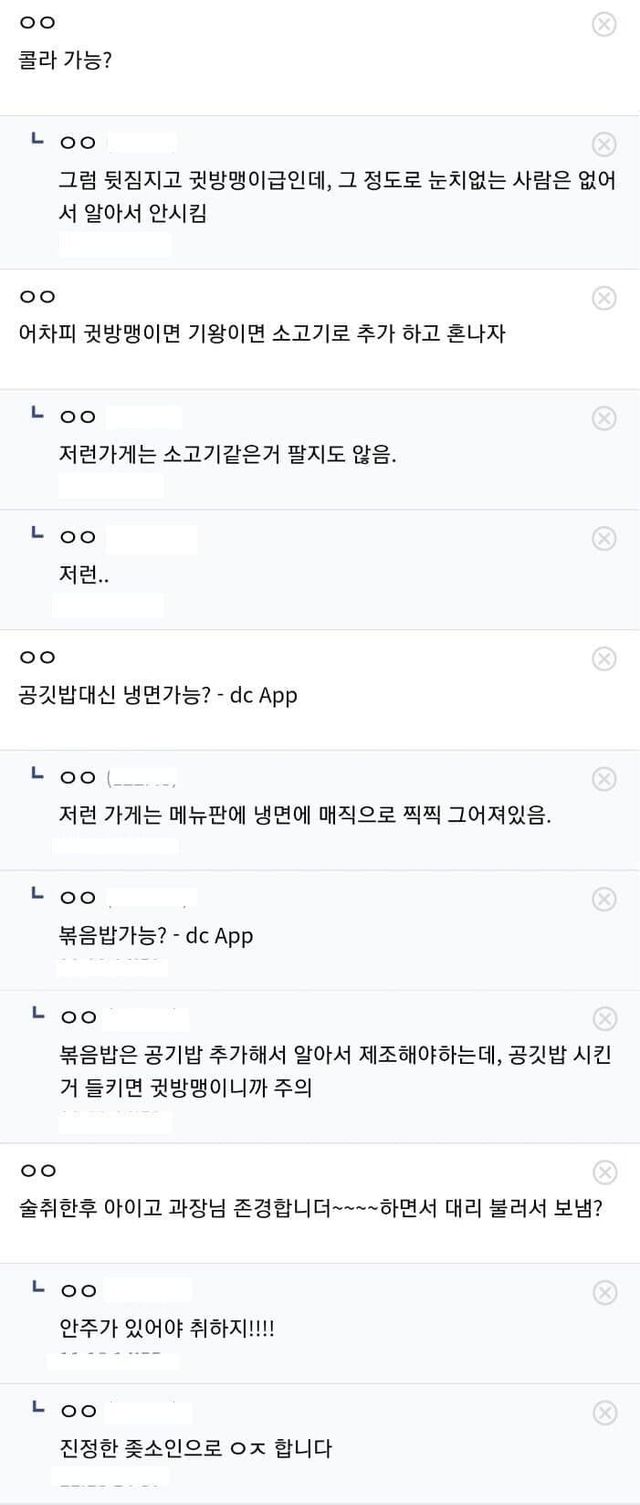
Task: Click X next to '진정한 좆소인으로' reply
Action: (x=604, y=1412)
